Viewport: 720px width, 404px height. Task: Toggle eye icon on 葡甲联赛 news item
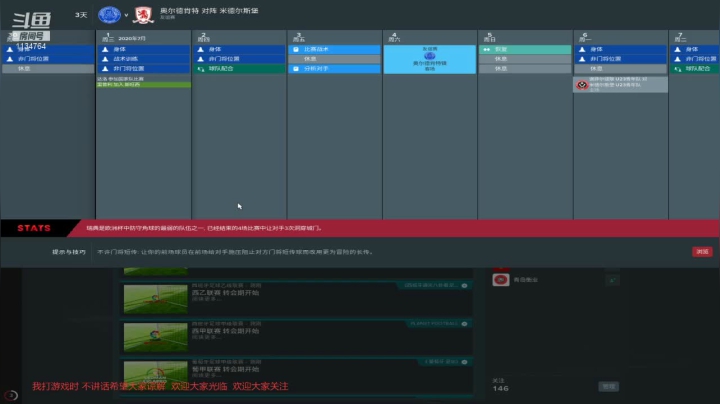coord(464,362)
